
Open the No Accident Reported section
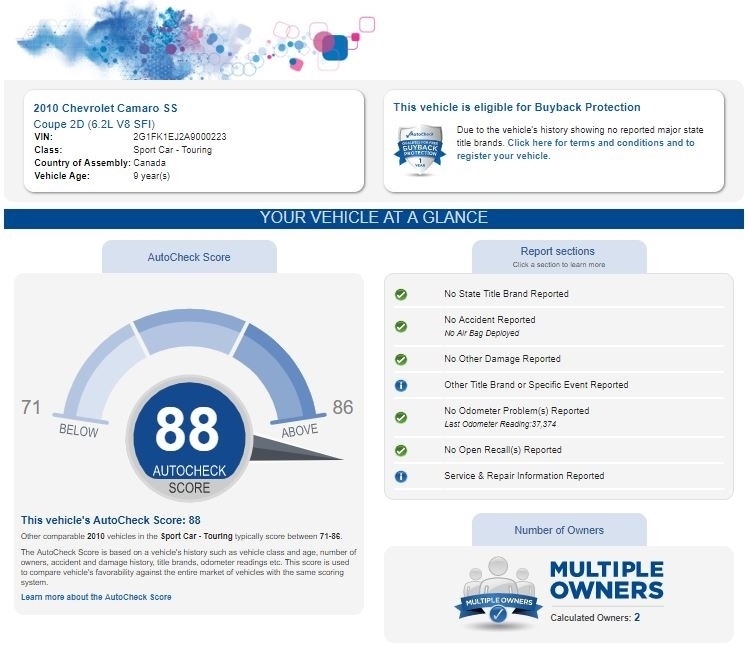(489, 321)
